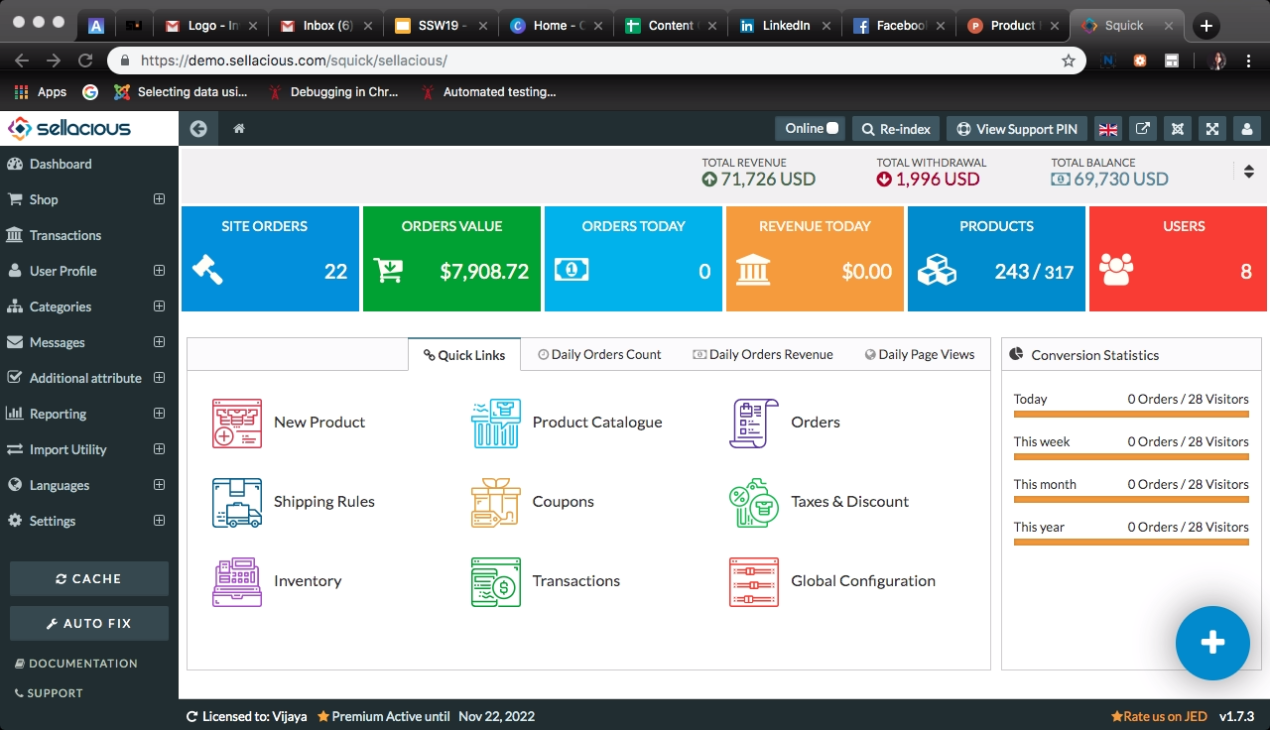The width and height of the screenshot is (1270, 730).
Task: Click the v1.7.3 version text
Action: click(1238, 716)
